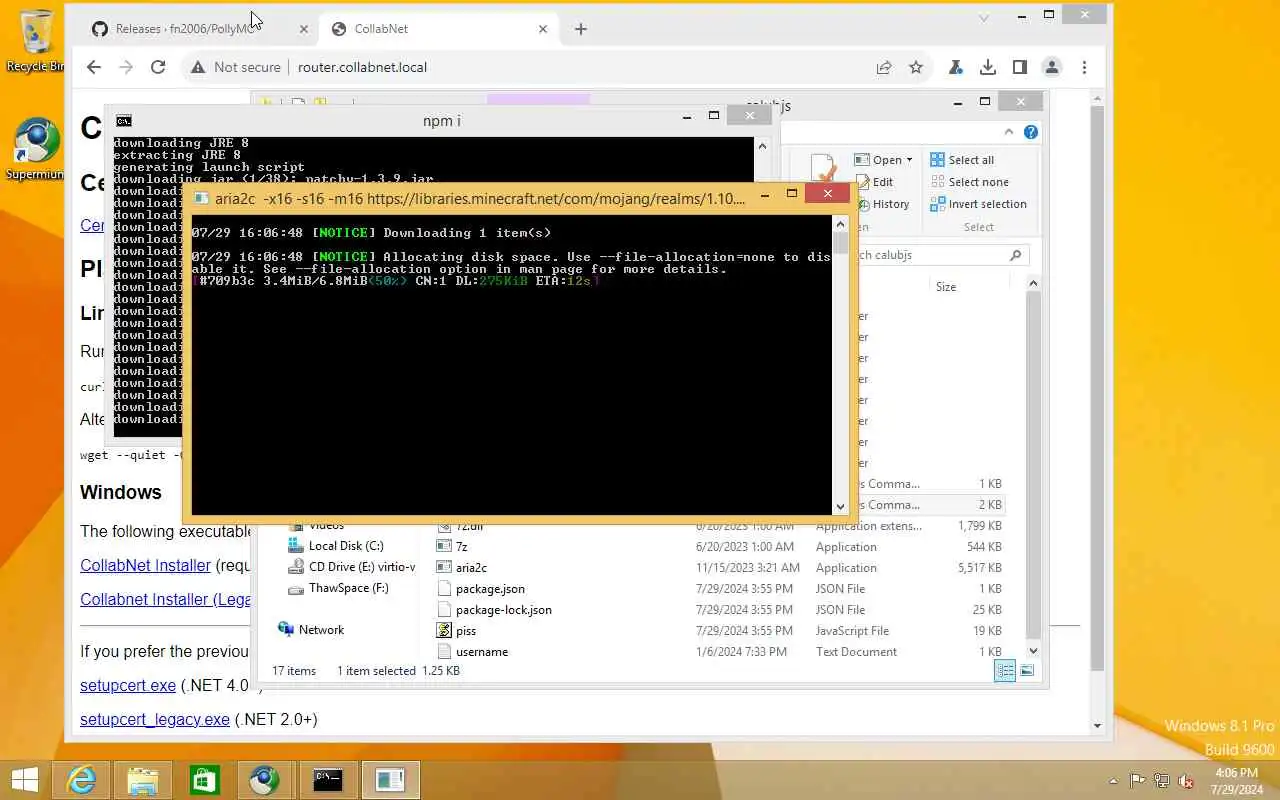Go back in the browser
The width and height of the screenshot is (1280, 800).
click(x=94, y=67)
